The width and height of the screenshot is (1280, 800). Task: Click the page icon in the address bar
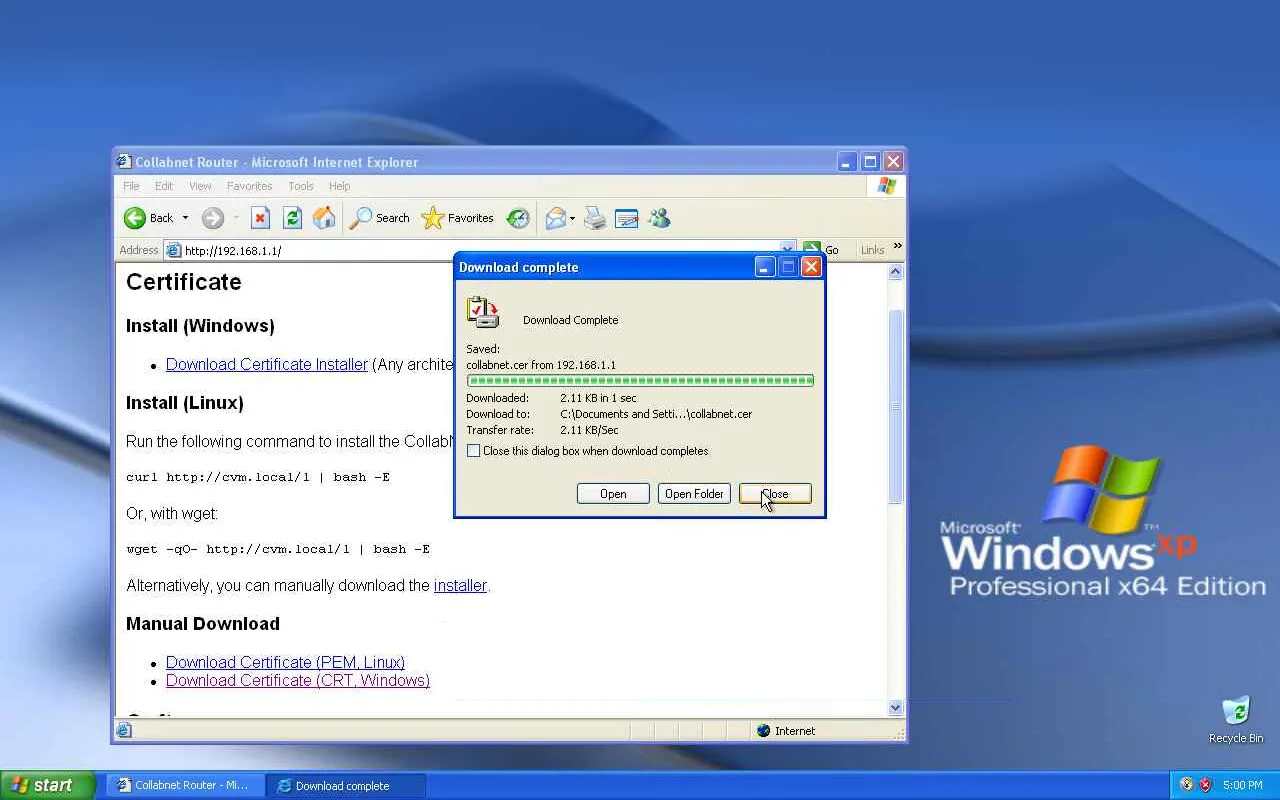pyautogui.click(x=173, y=250)
